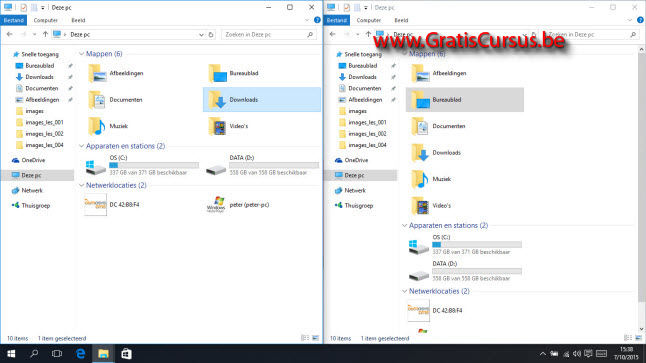Collapse Apparaten en stations group in right window
Image resolution: width=646 pixels, height=363 pixels.
point(404,226)
